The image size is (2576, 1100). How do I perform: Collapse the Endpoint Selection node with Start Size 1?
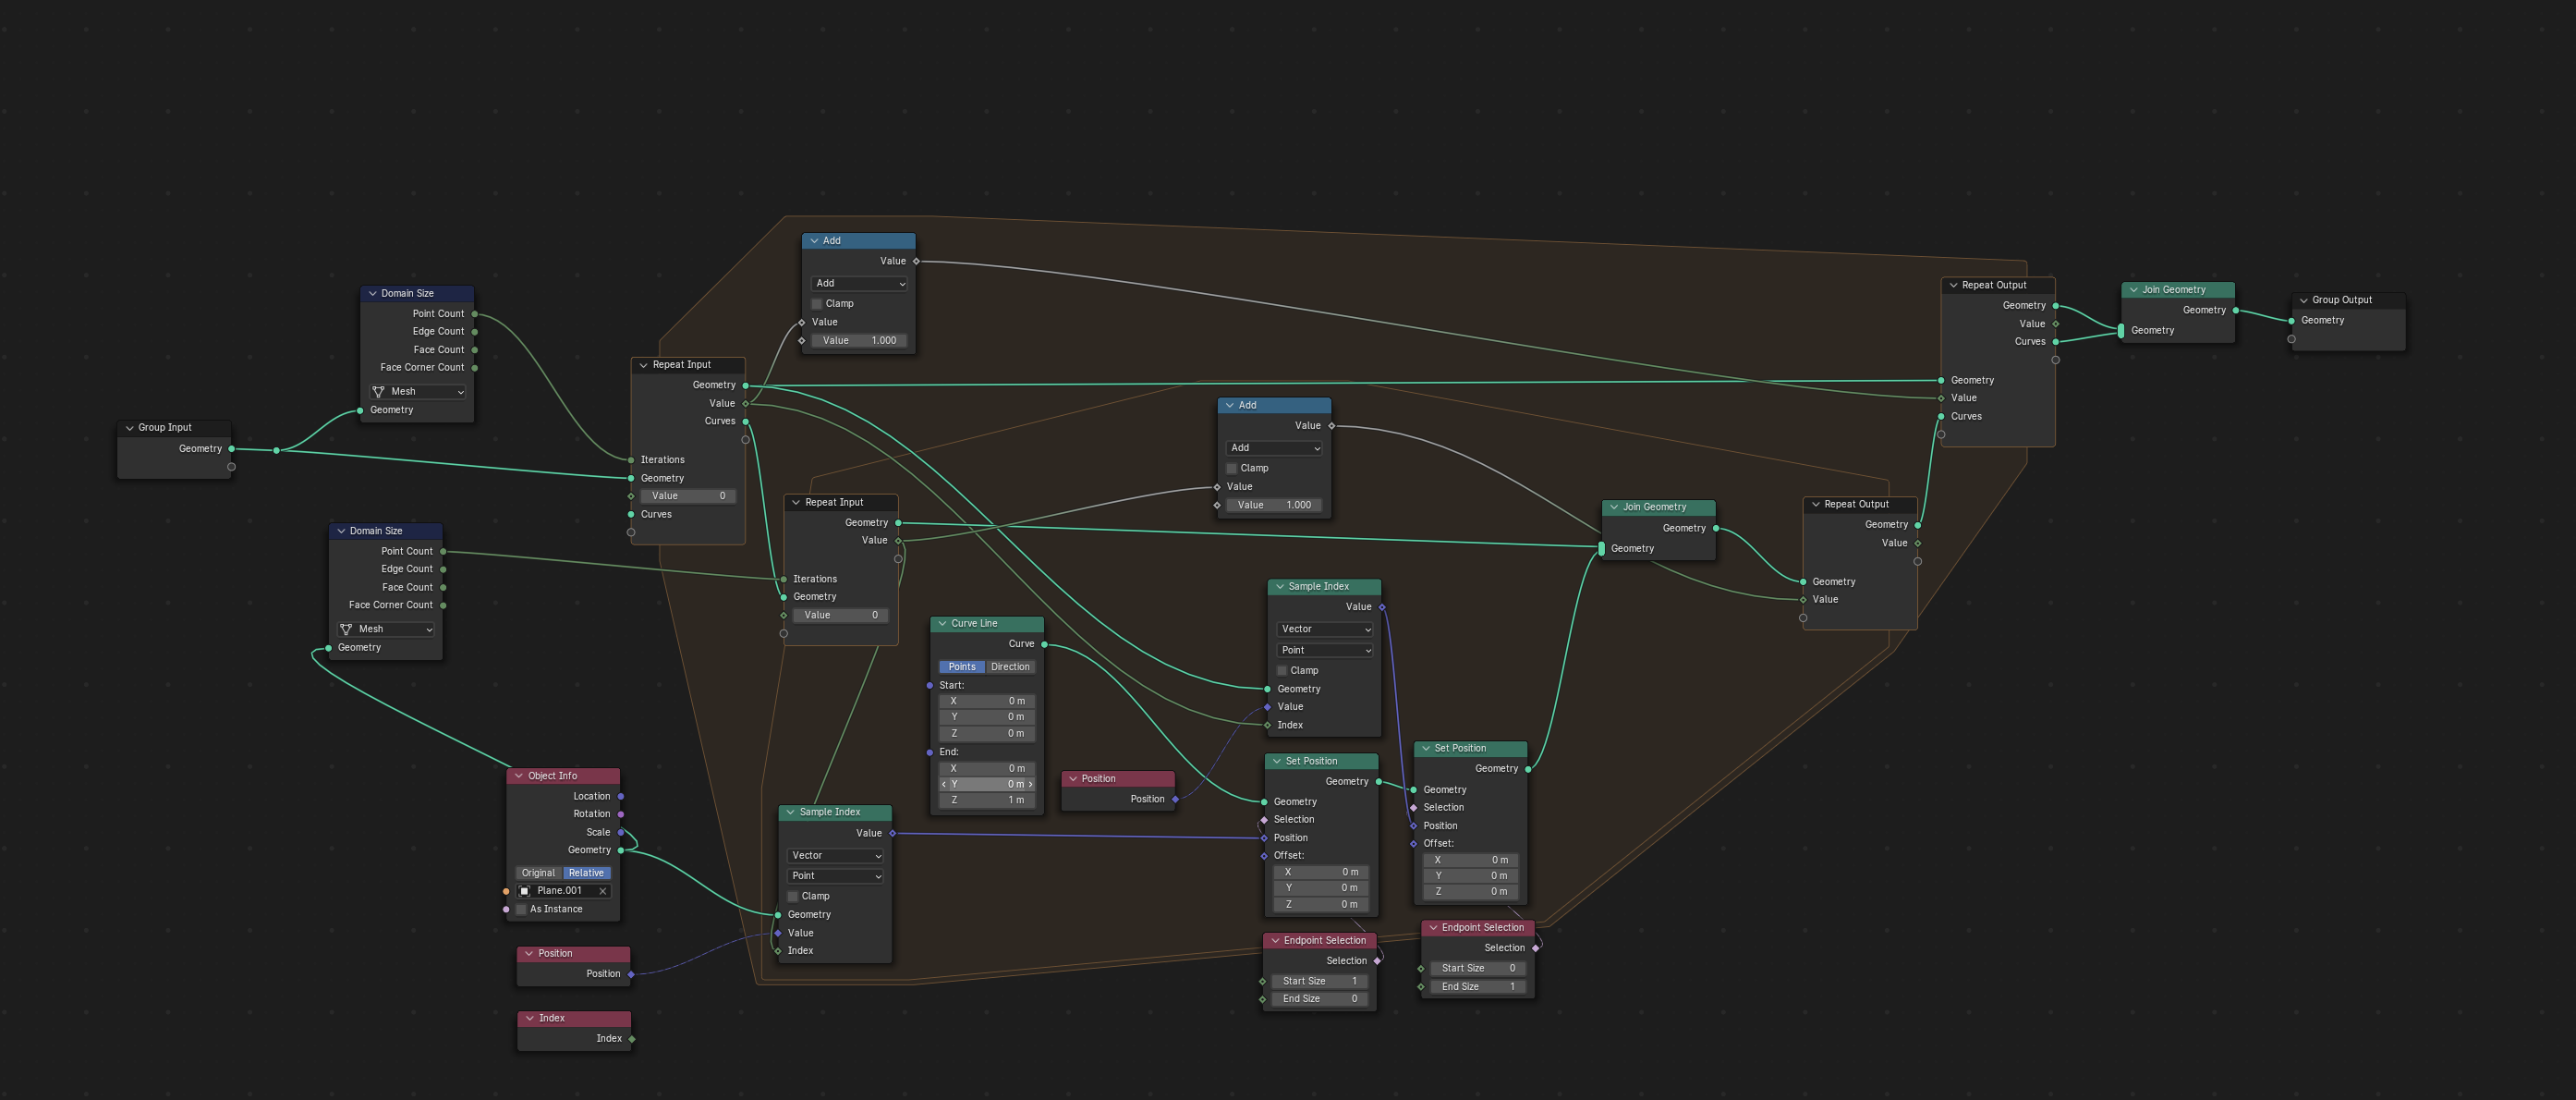click(x=1275, y=941)
